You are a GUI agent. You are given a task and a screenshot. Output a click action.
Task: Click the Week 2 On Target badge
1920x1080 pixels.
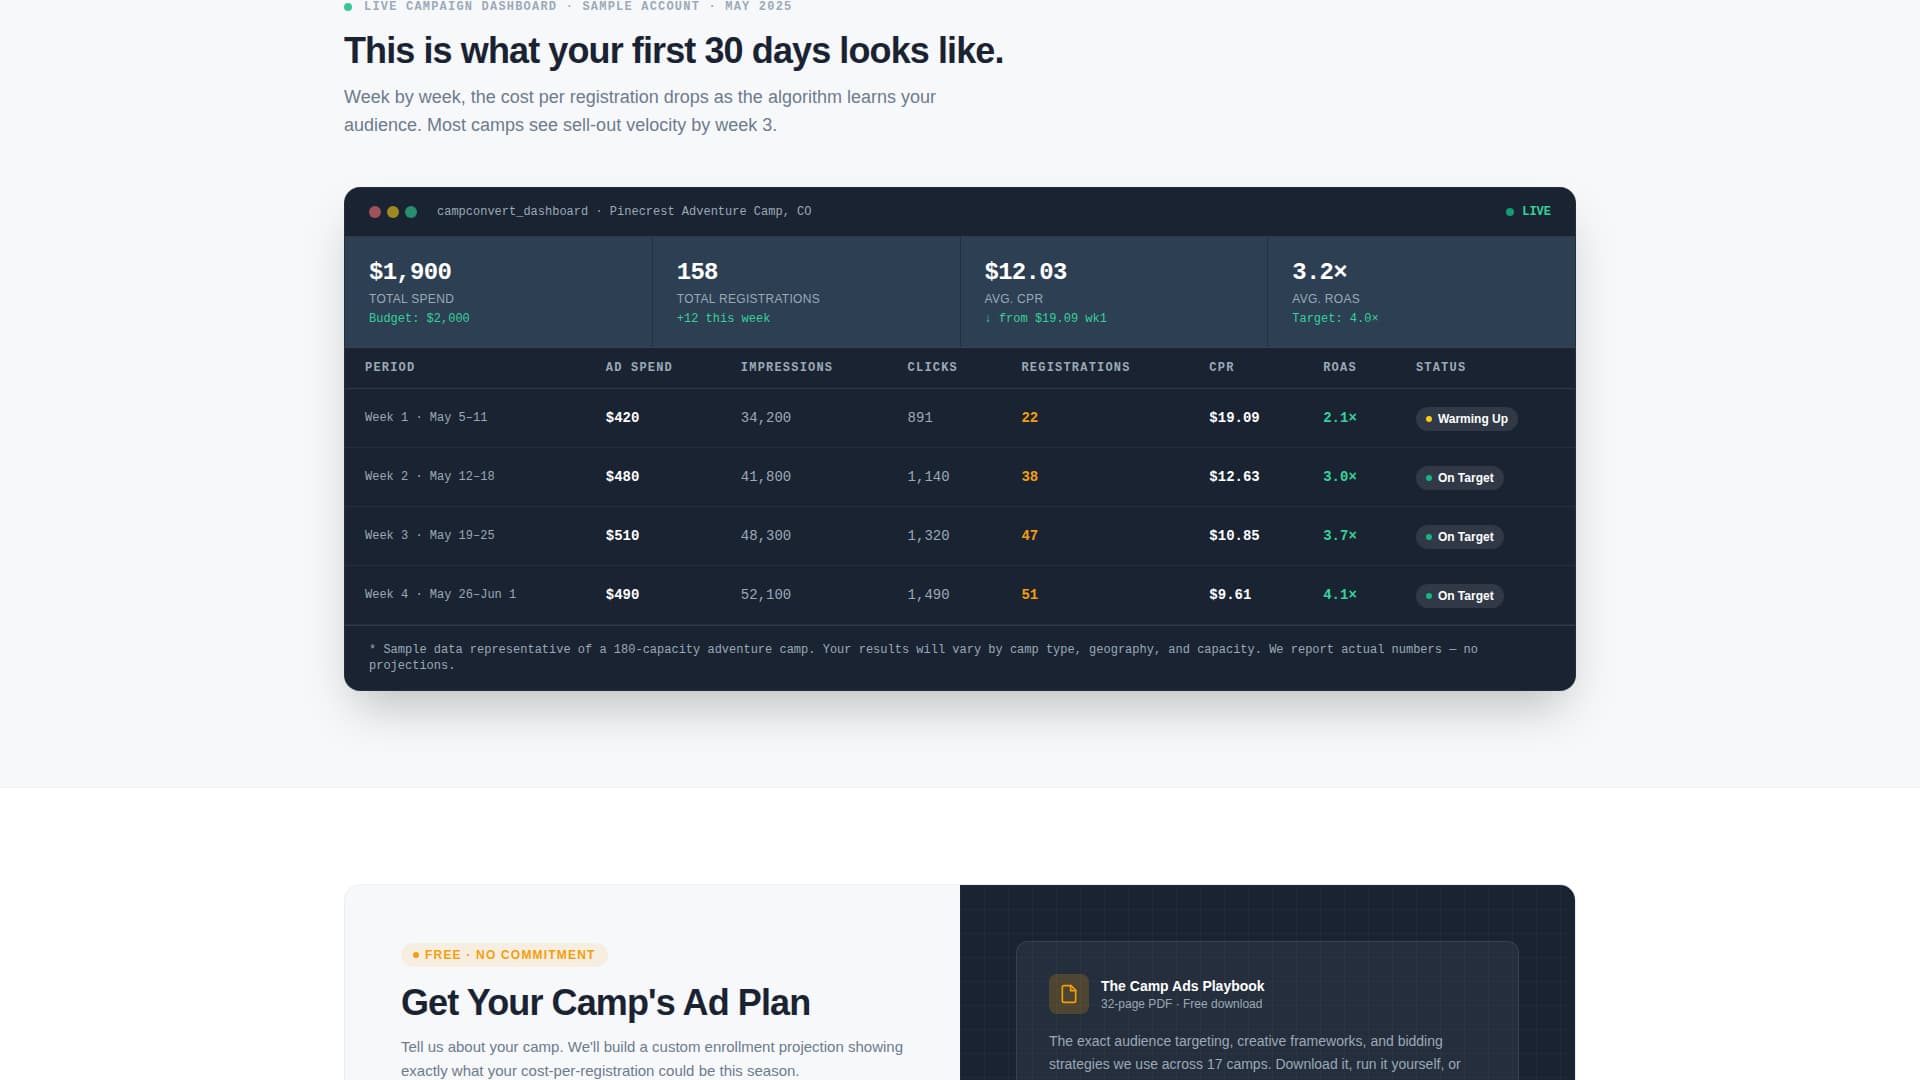point(1459,478)
